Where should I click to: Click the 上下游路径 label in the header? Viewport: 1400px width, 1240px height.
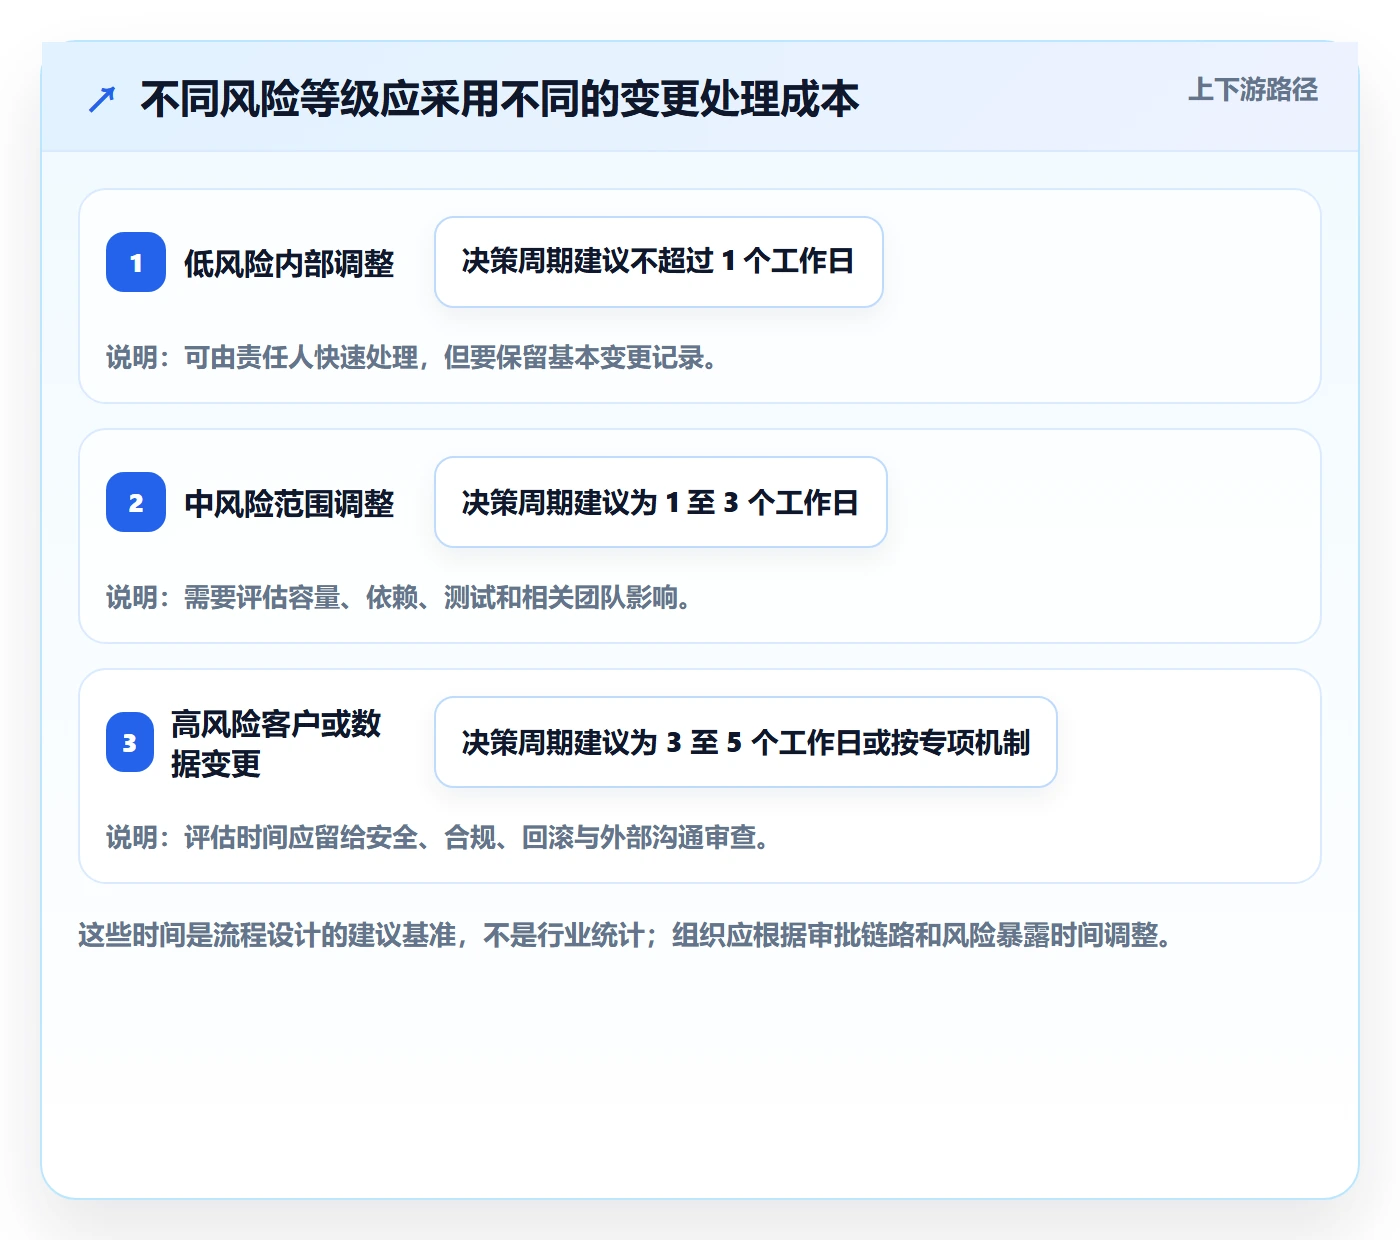coord(1252,90)
